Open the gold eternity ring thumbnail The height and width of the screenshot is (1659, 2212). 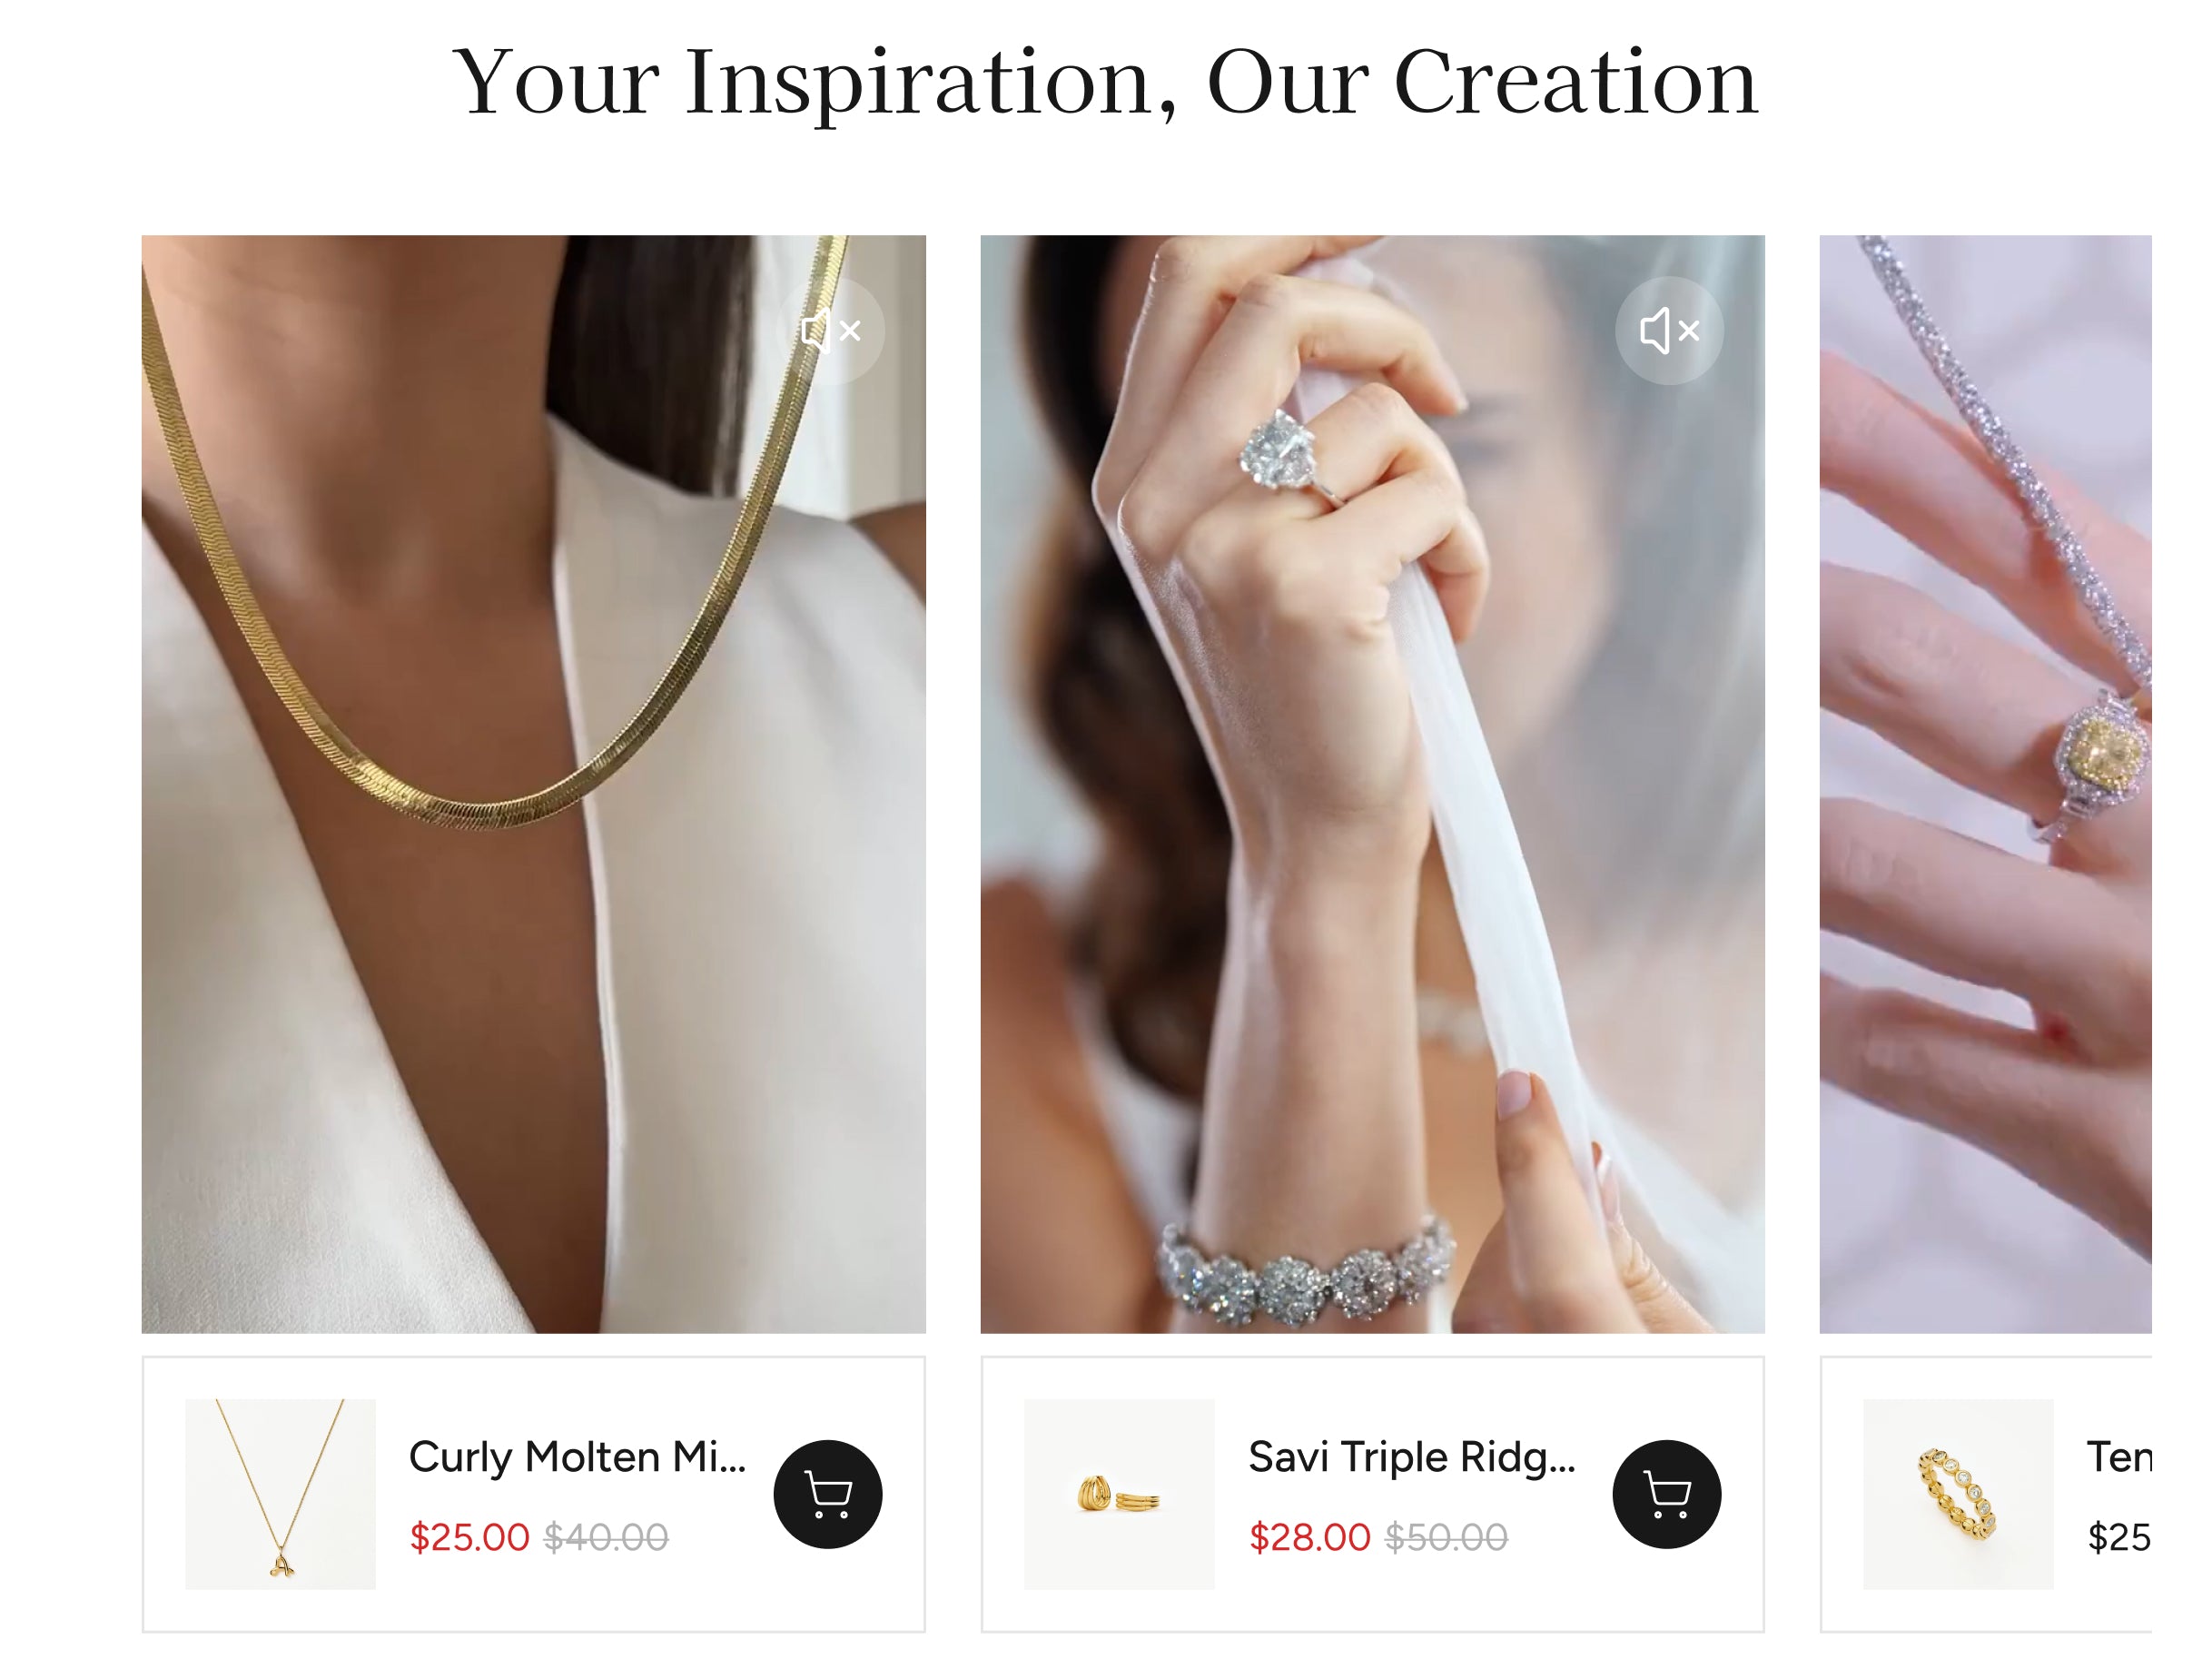point(1958,1494)
